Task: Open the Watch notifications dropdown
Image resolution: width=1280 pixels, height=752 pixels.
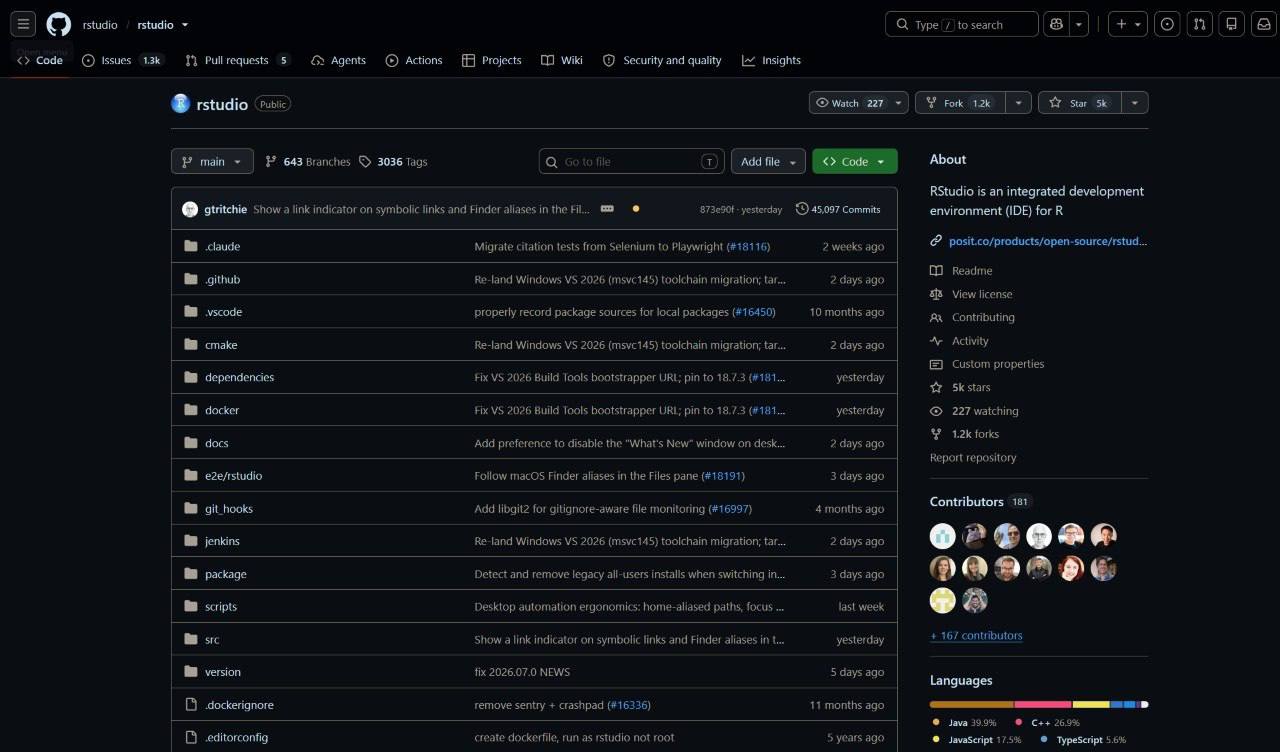Action: [x=859, y=103]
